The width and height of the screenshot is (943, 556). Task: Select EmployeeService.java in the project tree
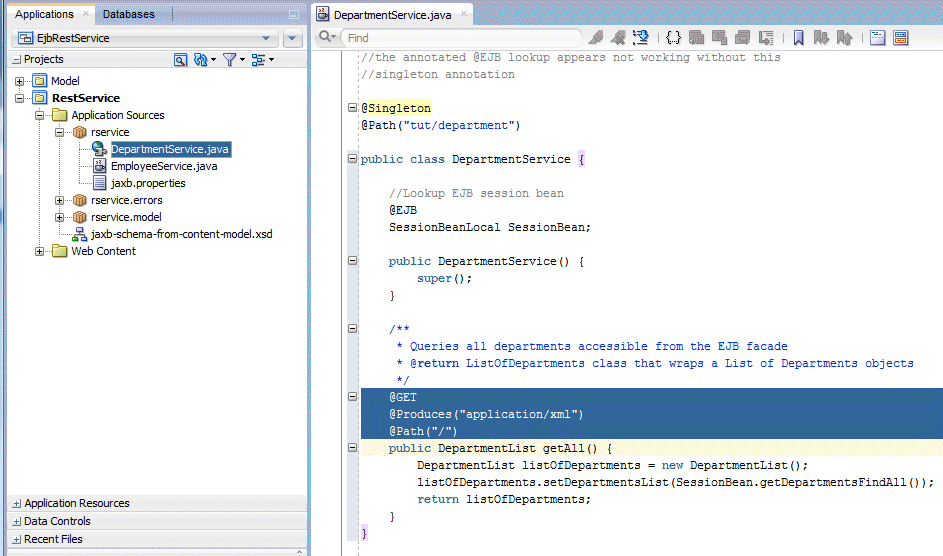click(164, 166)
